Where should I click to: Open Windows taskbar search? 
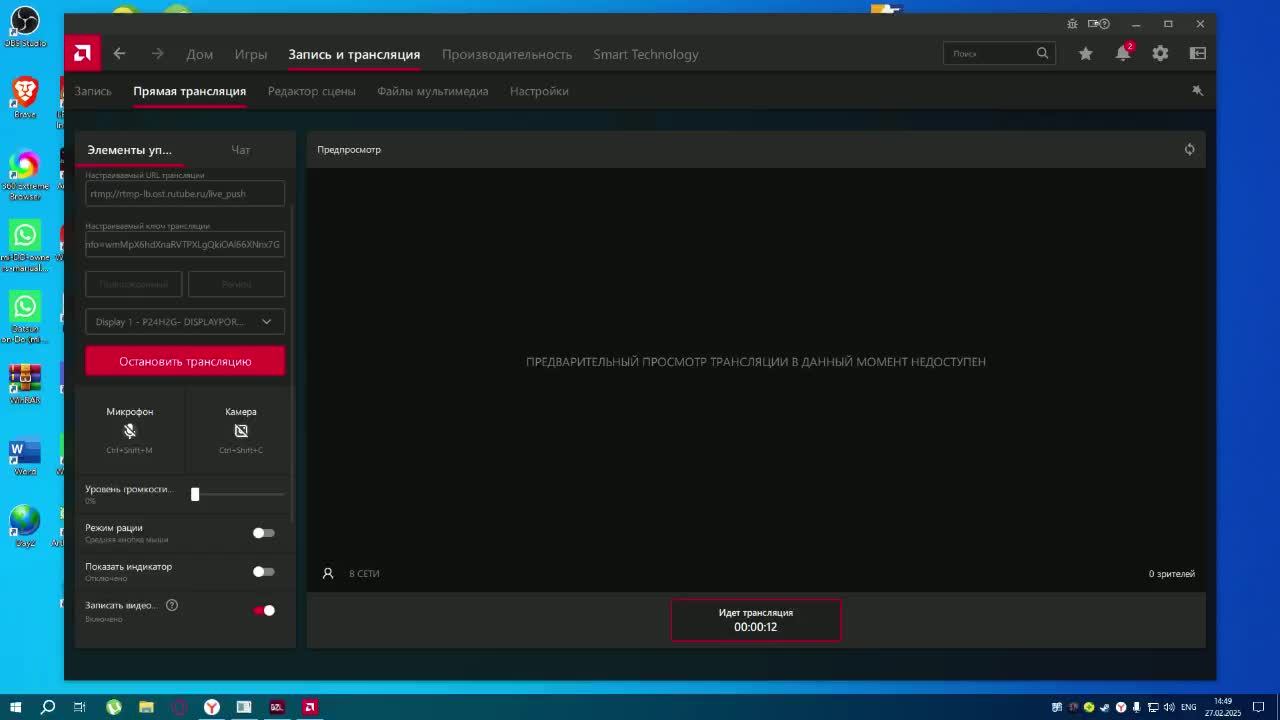(x=47, y=707)
